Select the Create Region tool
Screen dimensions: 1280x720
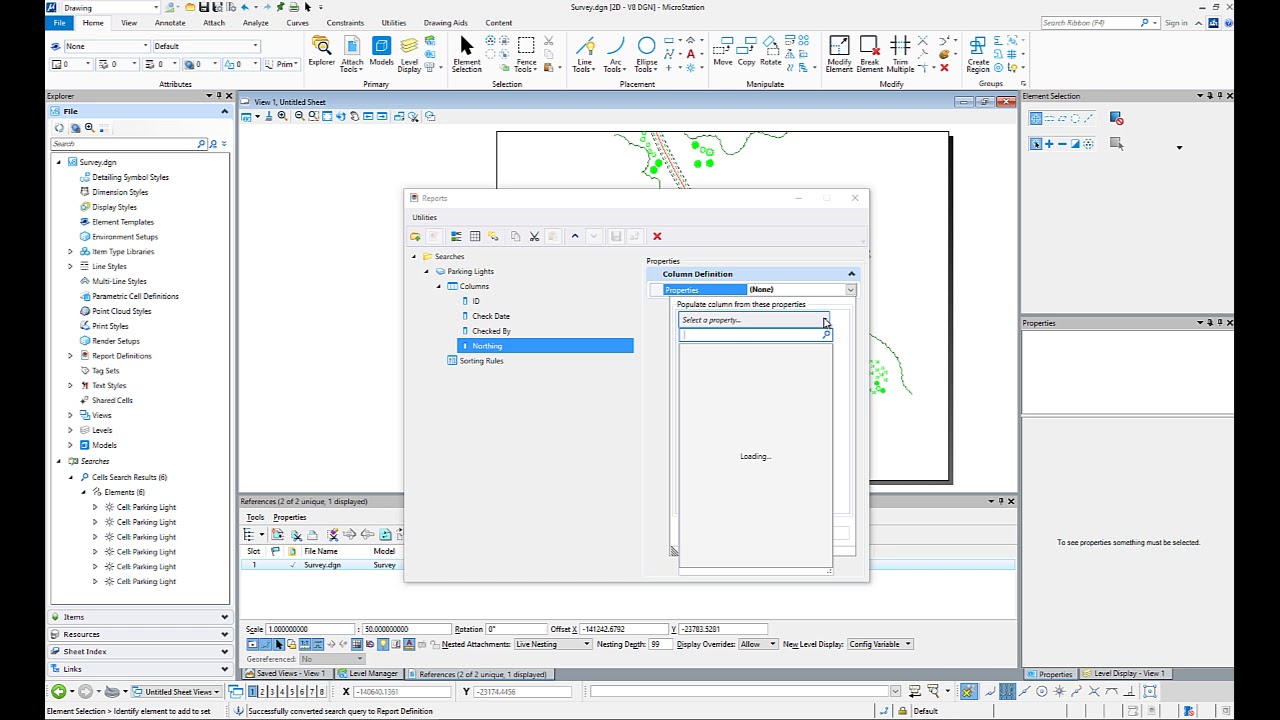coord(978,54)
